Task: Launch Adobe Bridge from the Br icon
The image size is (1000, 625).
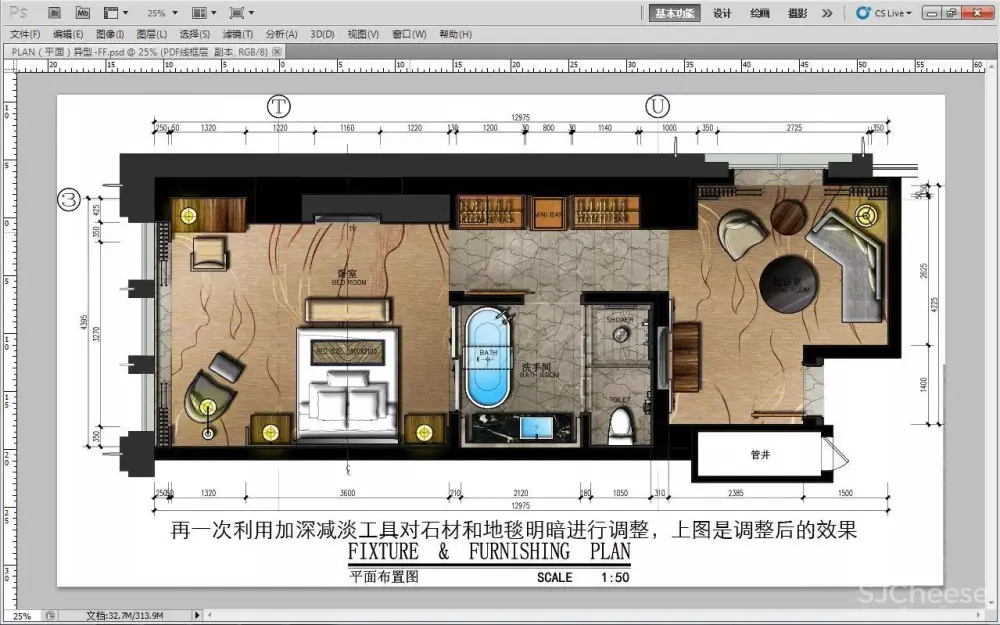Action: [56, 13]
